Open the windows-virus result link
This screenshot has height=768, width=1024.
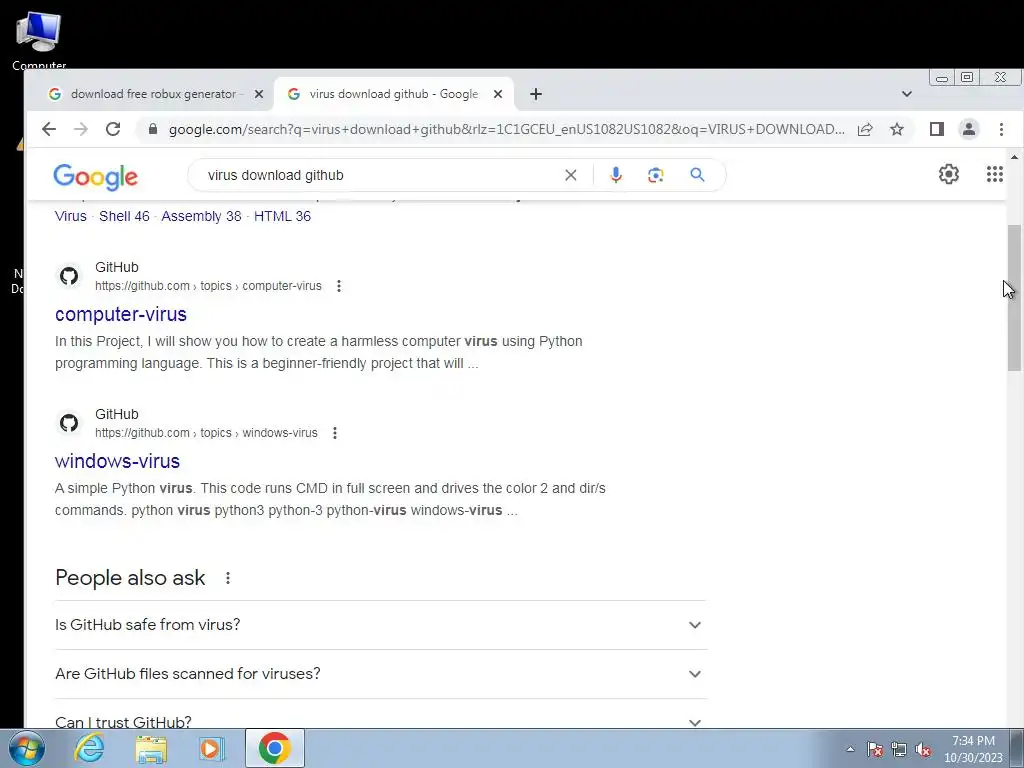(x=118, y=461)
